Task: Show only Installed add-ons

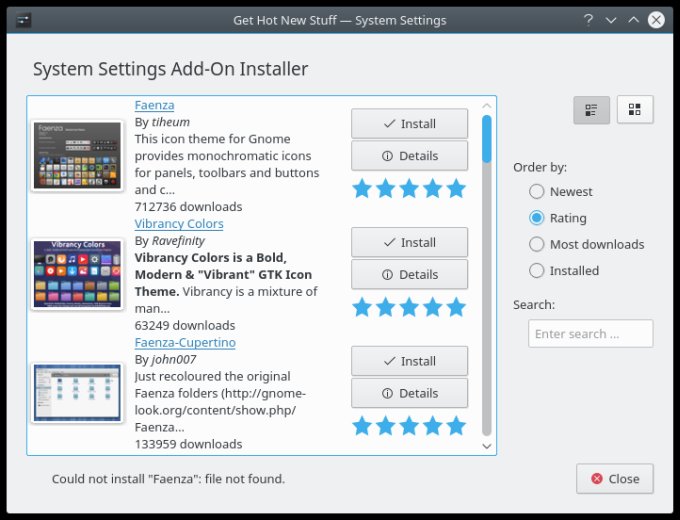Action: (x=537, y=270)
